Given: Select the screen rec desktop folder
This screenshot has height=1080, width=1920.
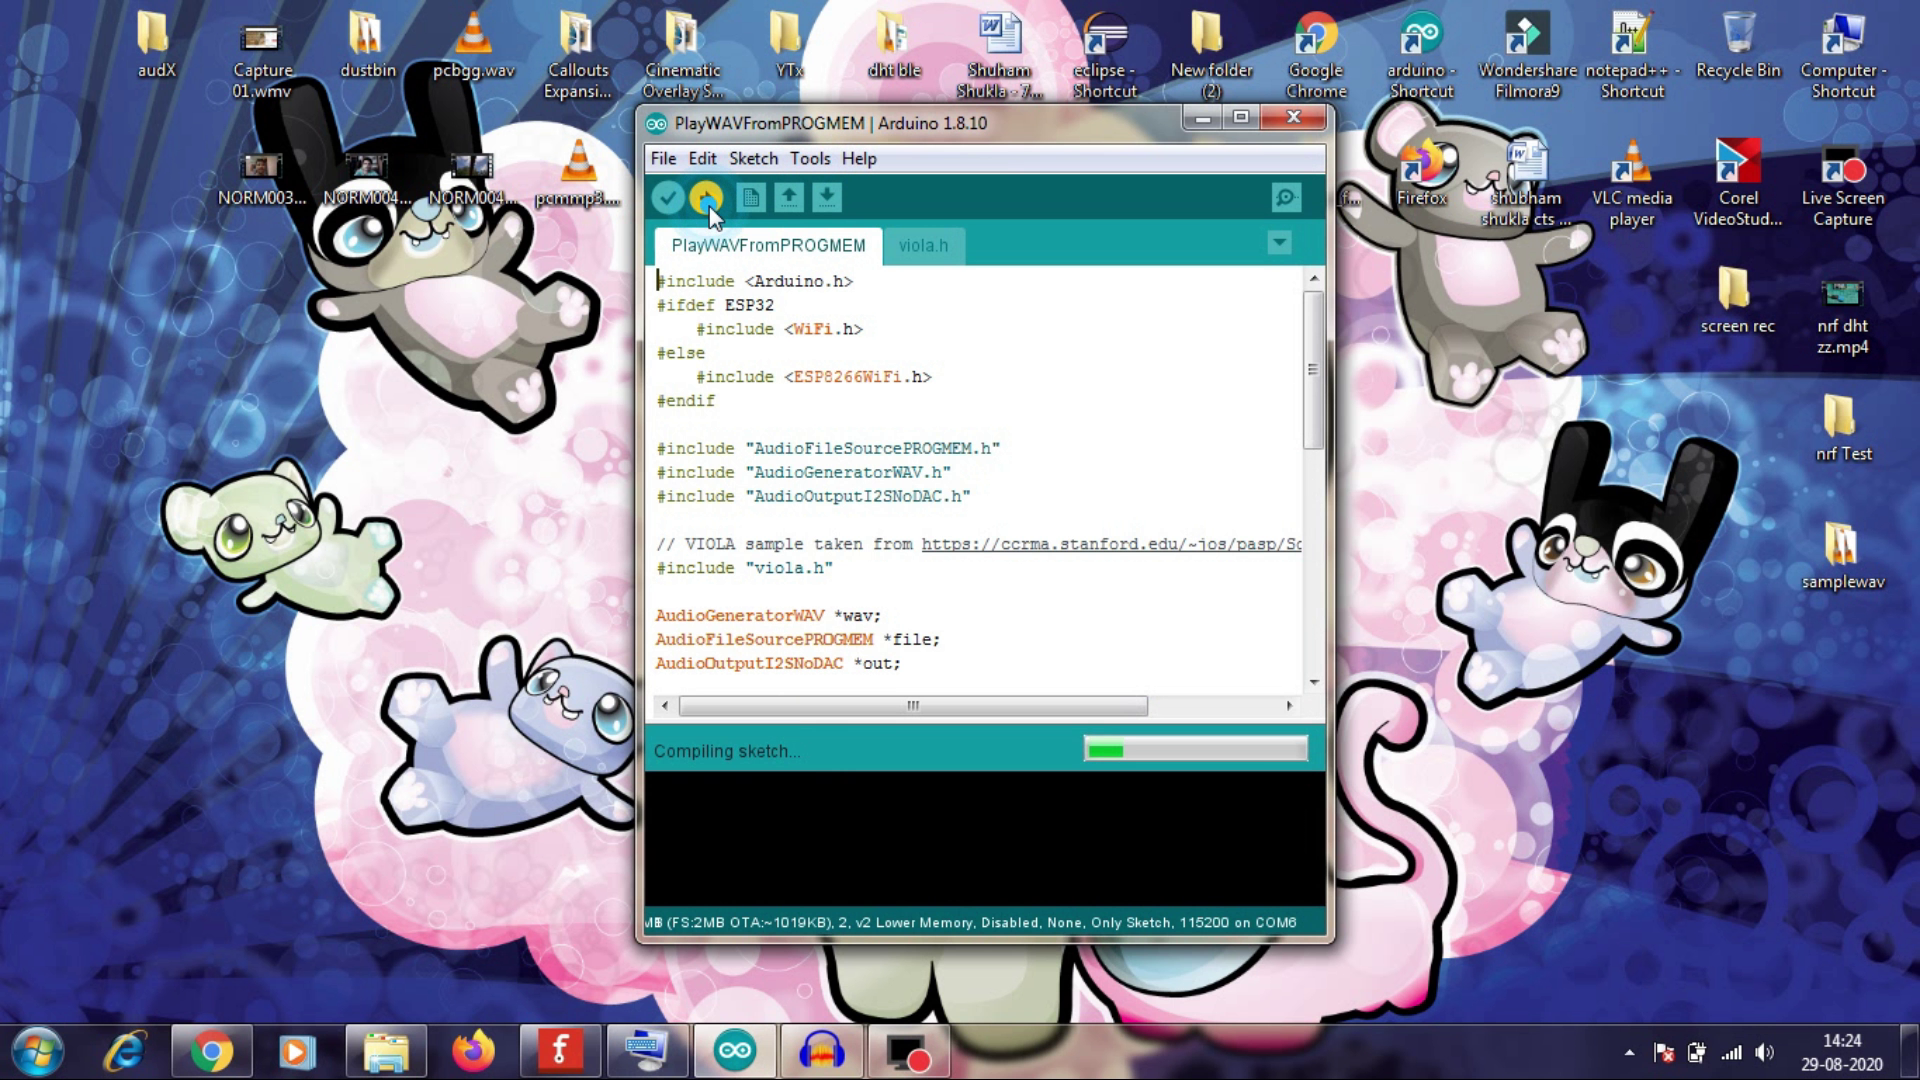Looking at the screenshot, I should click(1738, 302).
